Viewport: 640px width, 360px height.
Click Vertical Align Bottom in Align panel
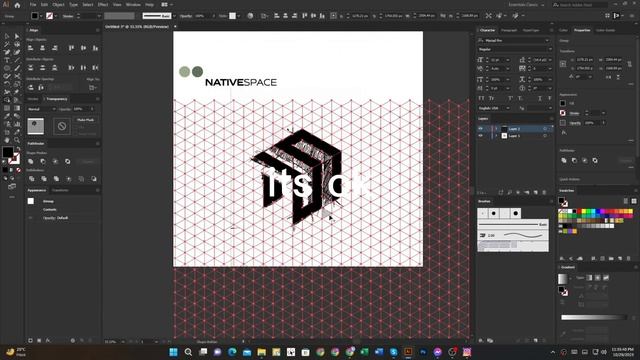(95, 48)
